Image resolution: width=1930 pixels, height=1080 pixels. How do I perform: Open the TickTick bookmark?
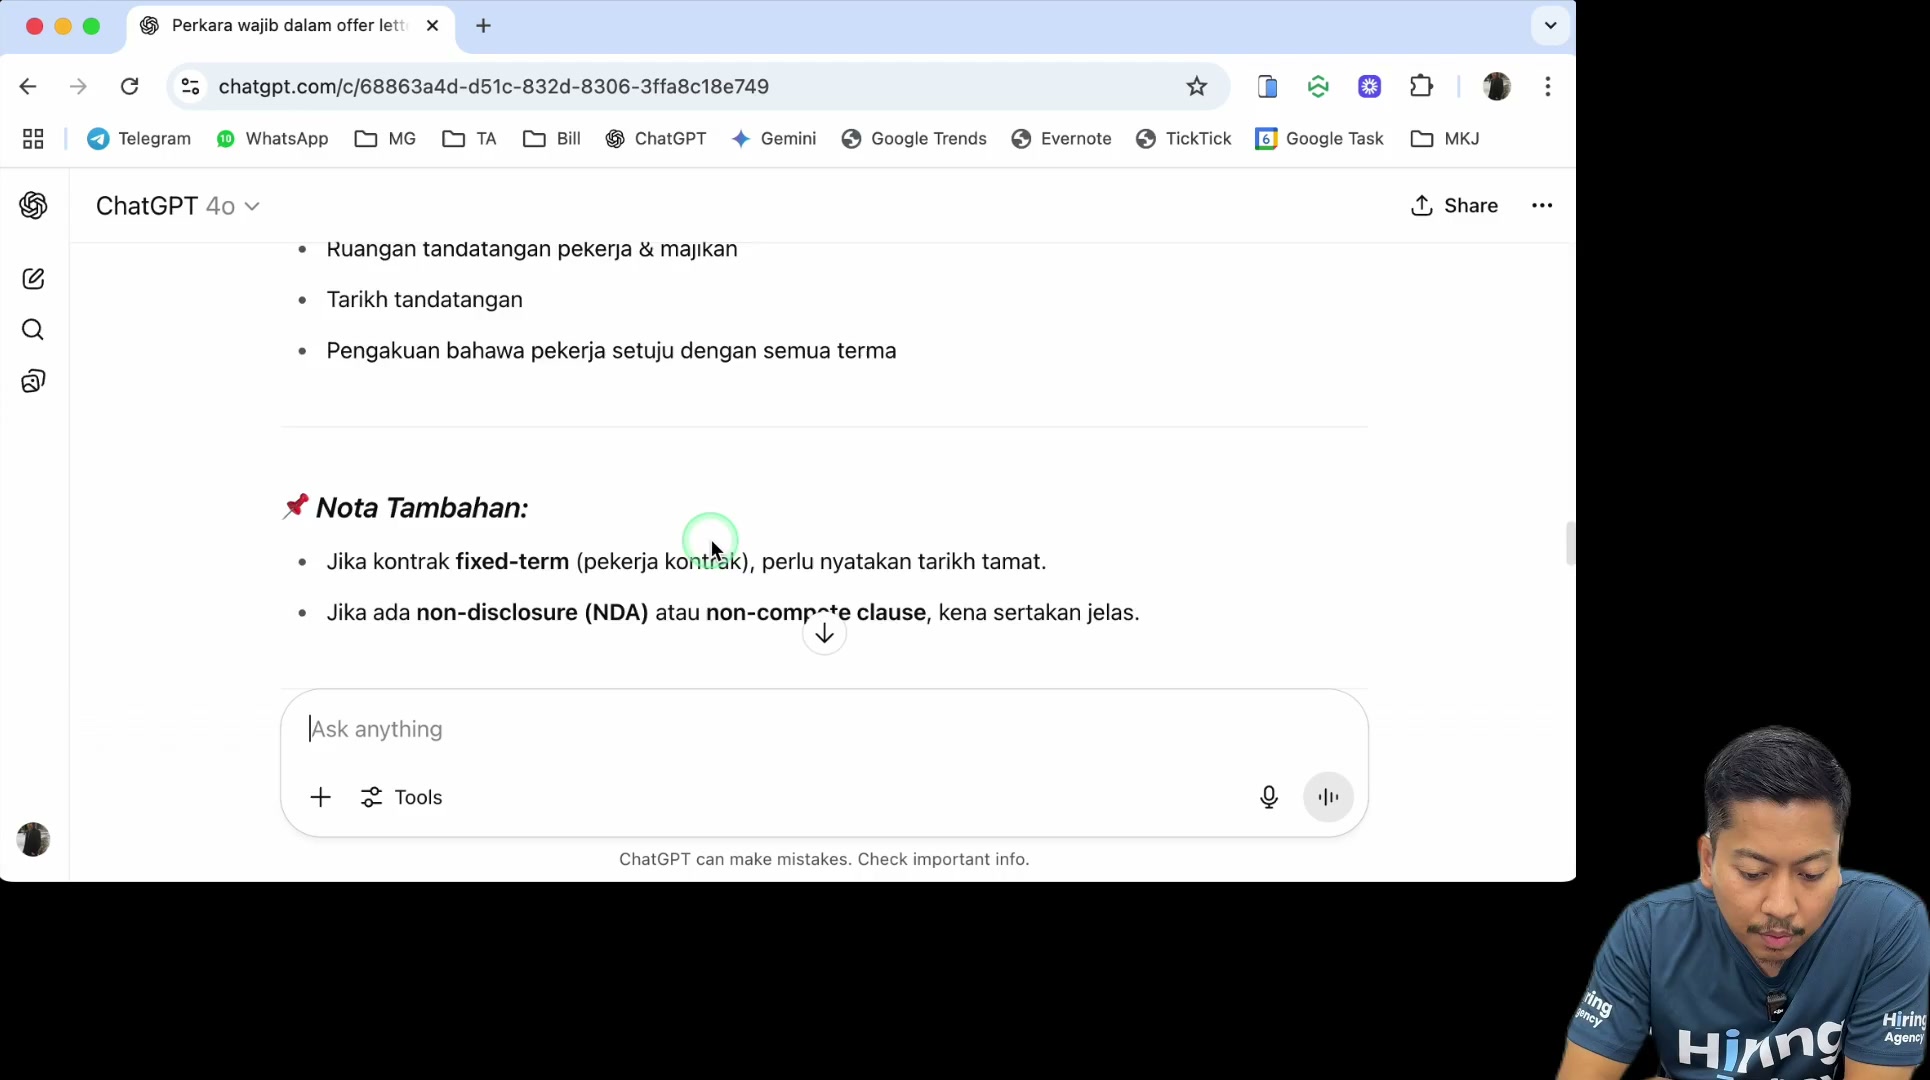pos(1184,139)
